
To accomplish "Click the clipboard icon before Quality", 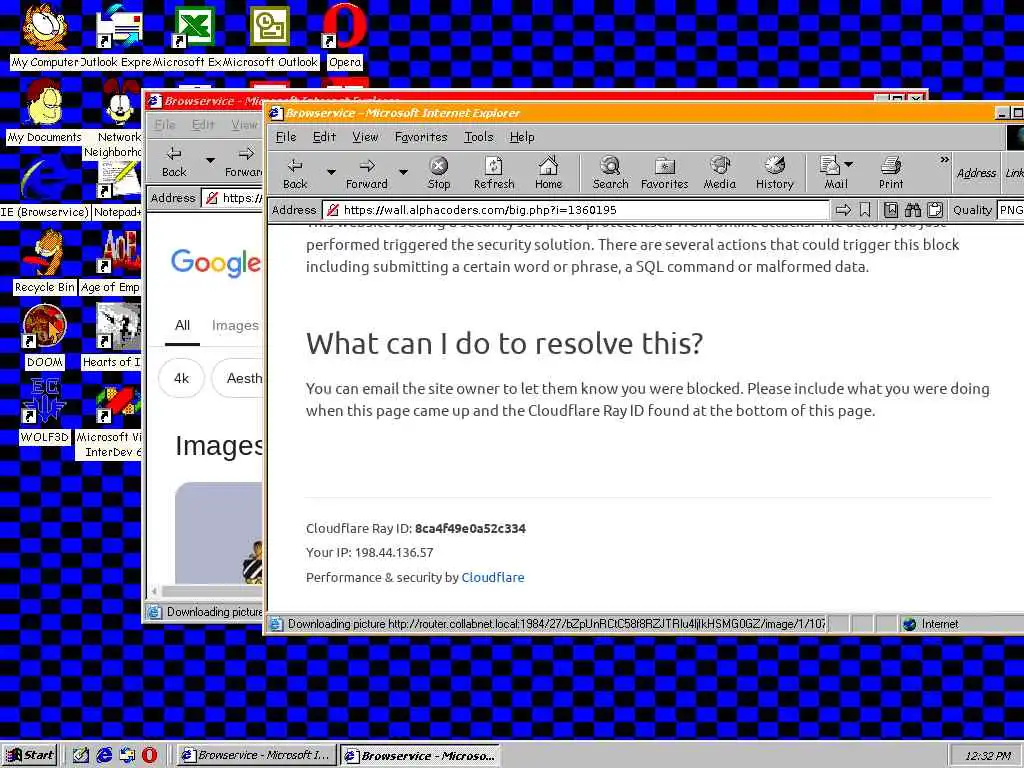I will [935, 210].
